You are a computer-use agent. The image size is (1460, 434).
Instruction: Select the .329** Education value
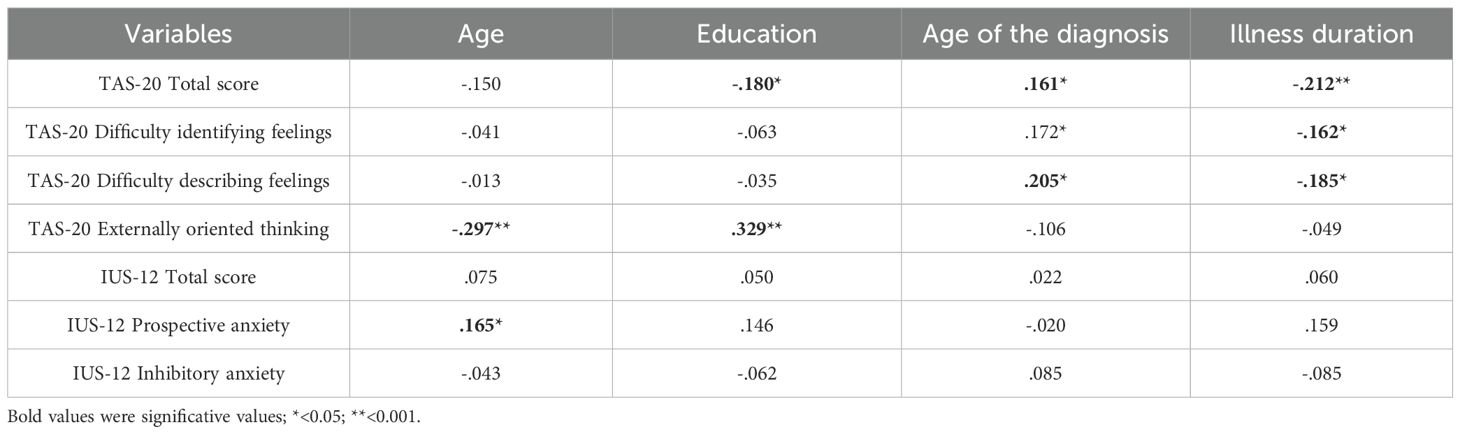click(x=756, y=229)
